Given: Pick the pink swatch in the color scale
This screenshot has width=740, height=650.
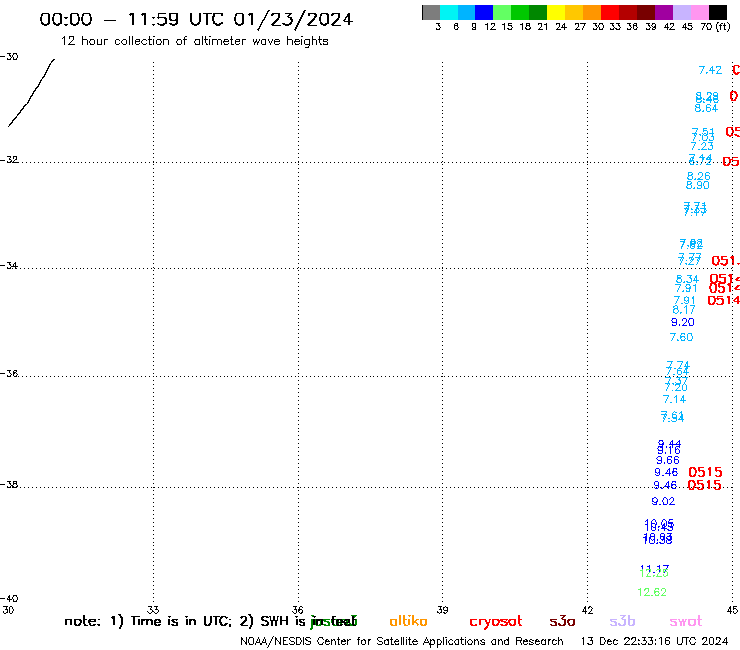Looking at the screenshot, I should (700, 12).
